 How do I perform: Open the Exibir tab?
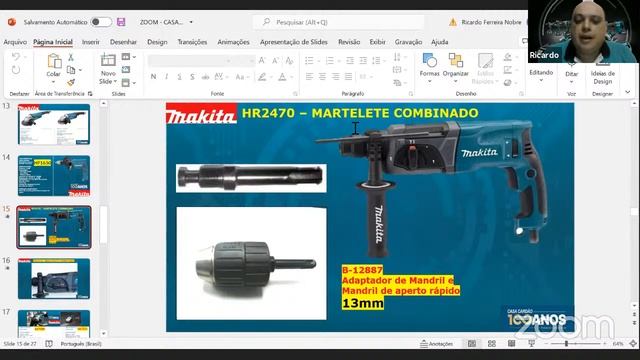click(x=378, y=42)
